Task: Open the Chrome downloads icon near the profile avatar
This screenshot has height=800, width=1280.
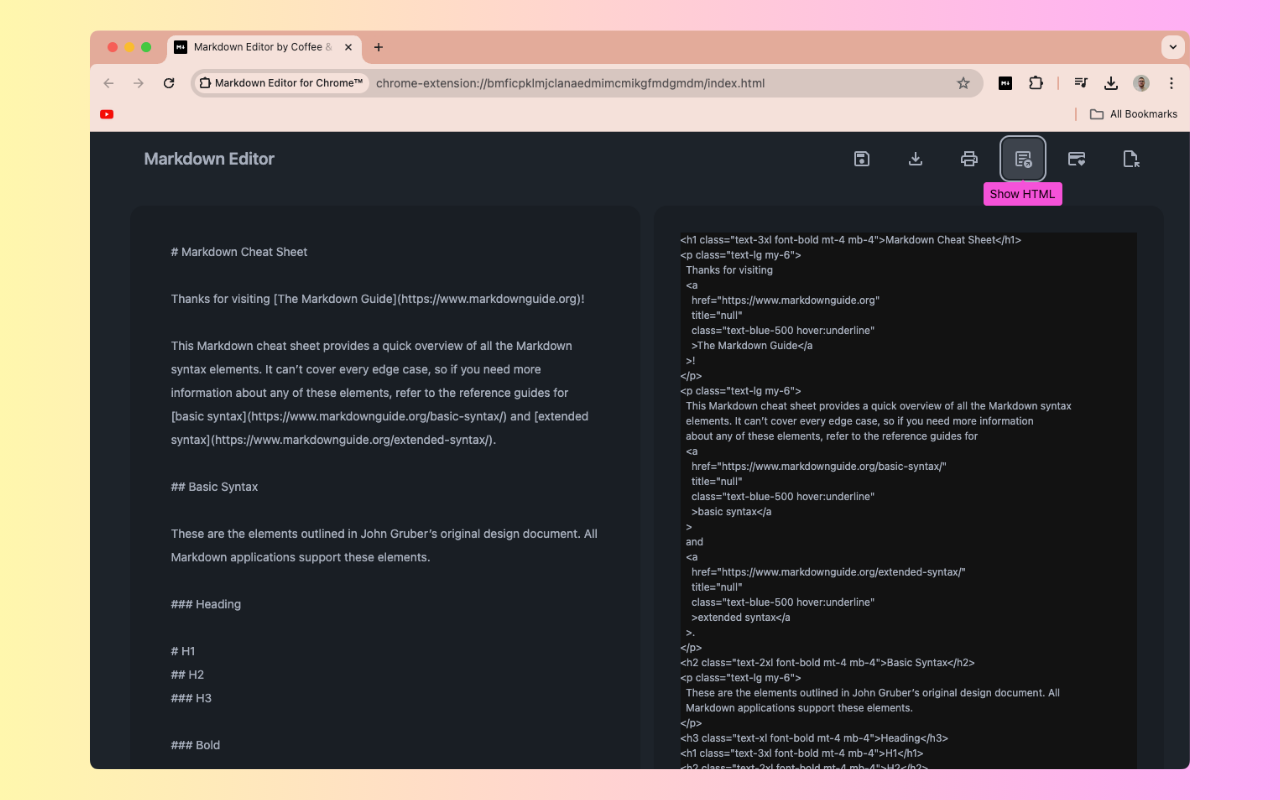Action: click(x=1110, y=83)
